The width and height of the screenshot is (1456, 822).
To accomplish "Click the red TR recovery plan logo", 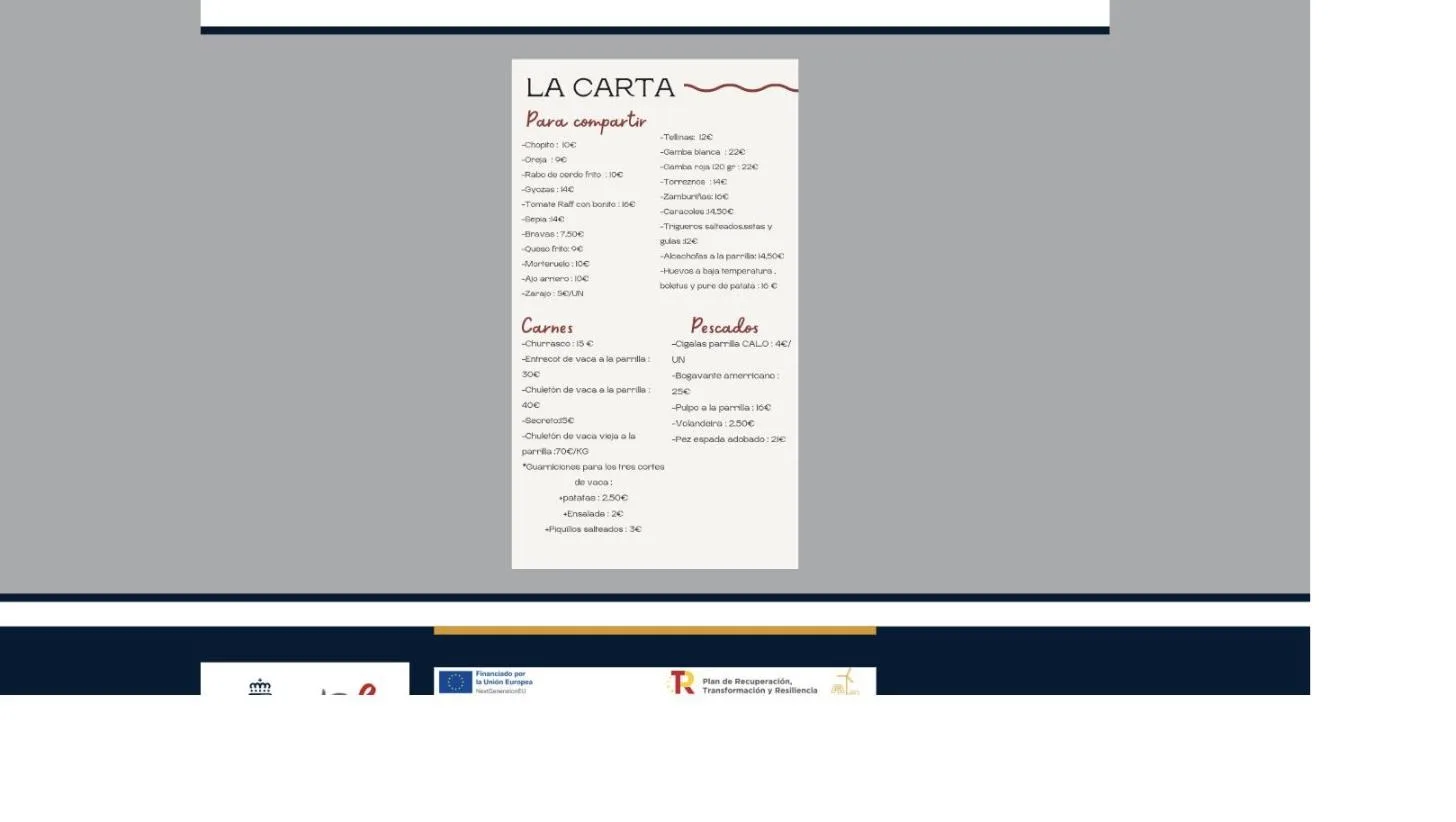I will pyautogui.click(x=682, y=683).
